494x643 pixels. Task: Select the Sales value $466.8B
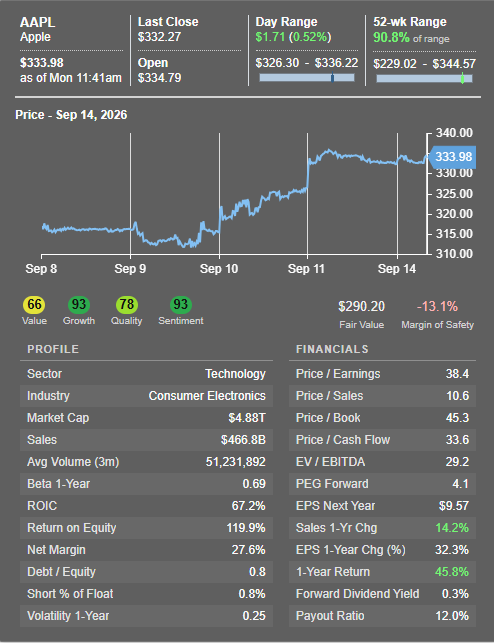243,440
